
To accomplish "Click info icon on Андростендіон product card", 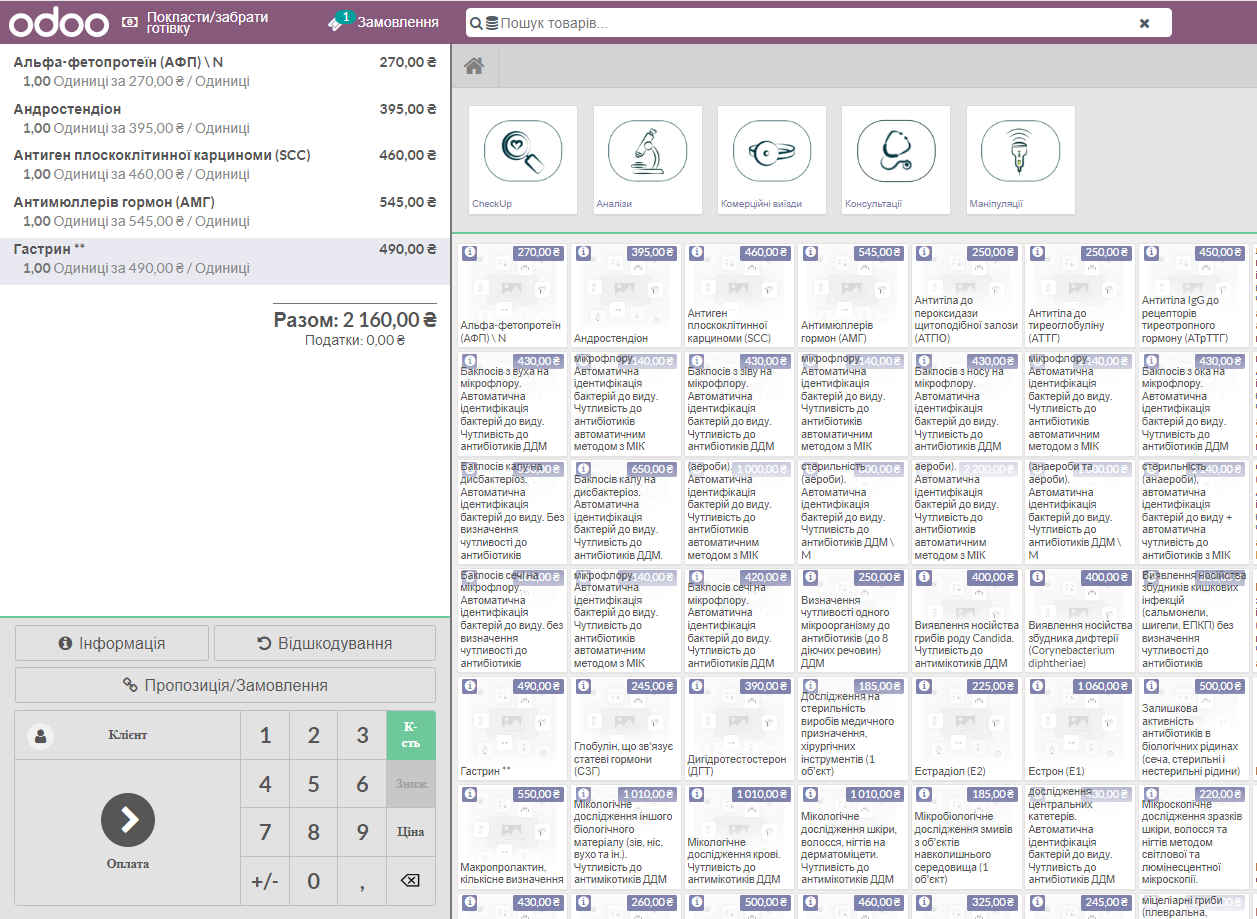I will click(583, 253).
